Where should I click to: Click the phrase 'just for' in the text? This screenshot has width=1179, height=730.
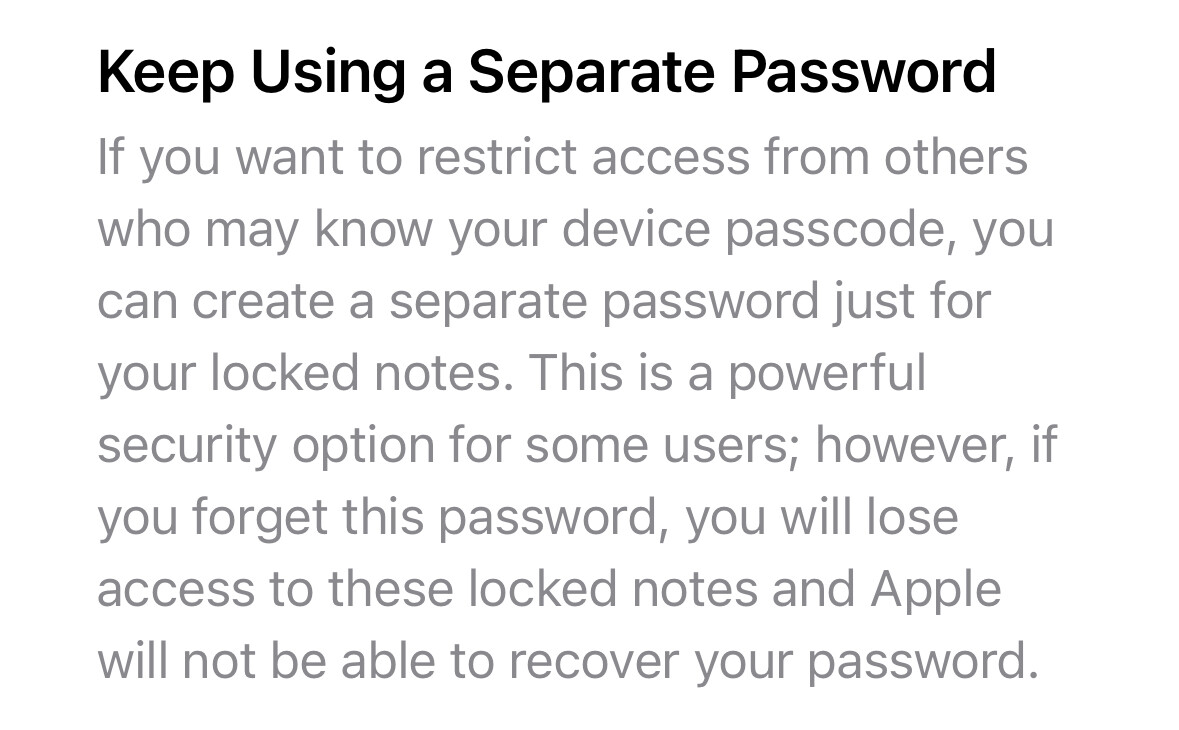(x=911, y=301)
